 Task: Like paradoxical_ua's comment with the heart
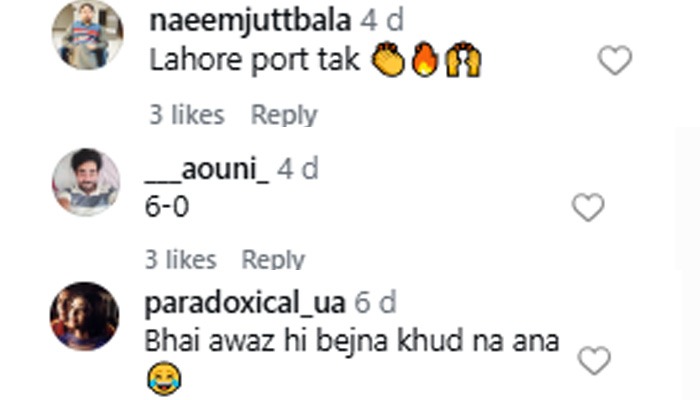click(594, 361)
